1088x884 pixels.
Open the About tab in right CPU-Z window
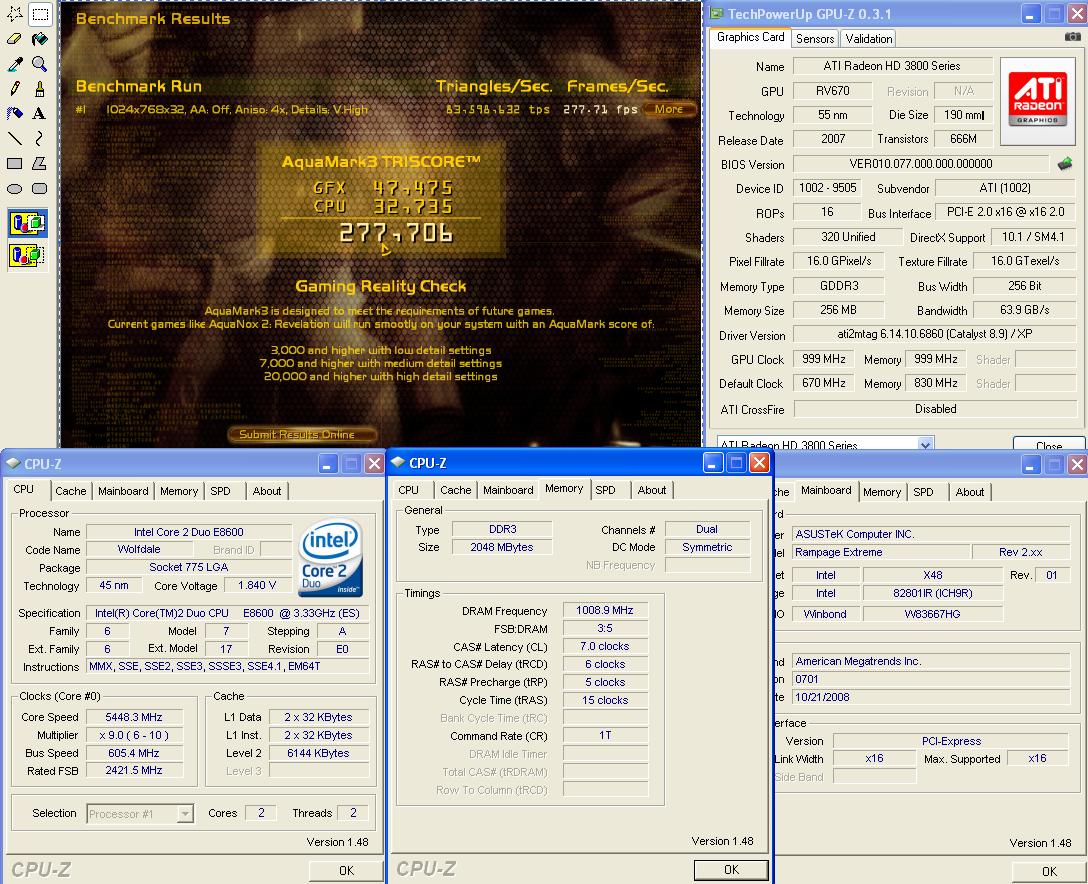[x=969, y=492]
